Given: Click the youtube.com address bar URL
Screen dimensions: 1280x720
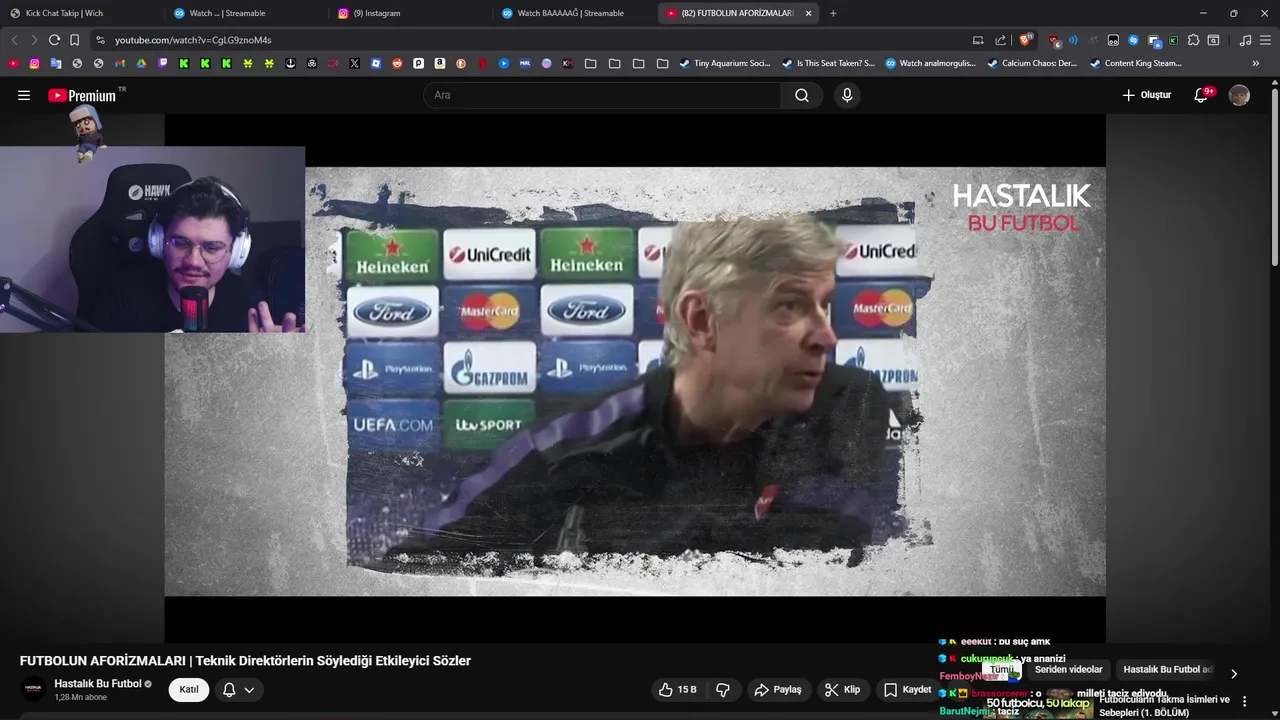Looking at the screenshot, I should click(x=193, y=40).
